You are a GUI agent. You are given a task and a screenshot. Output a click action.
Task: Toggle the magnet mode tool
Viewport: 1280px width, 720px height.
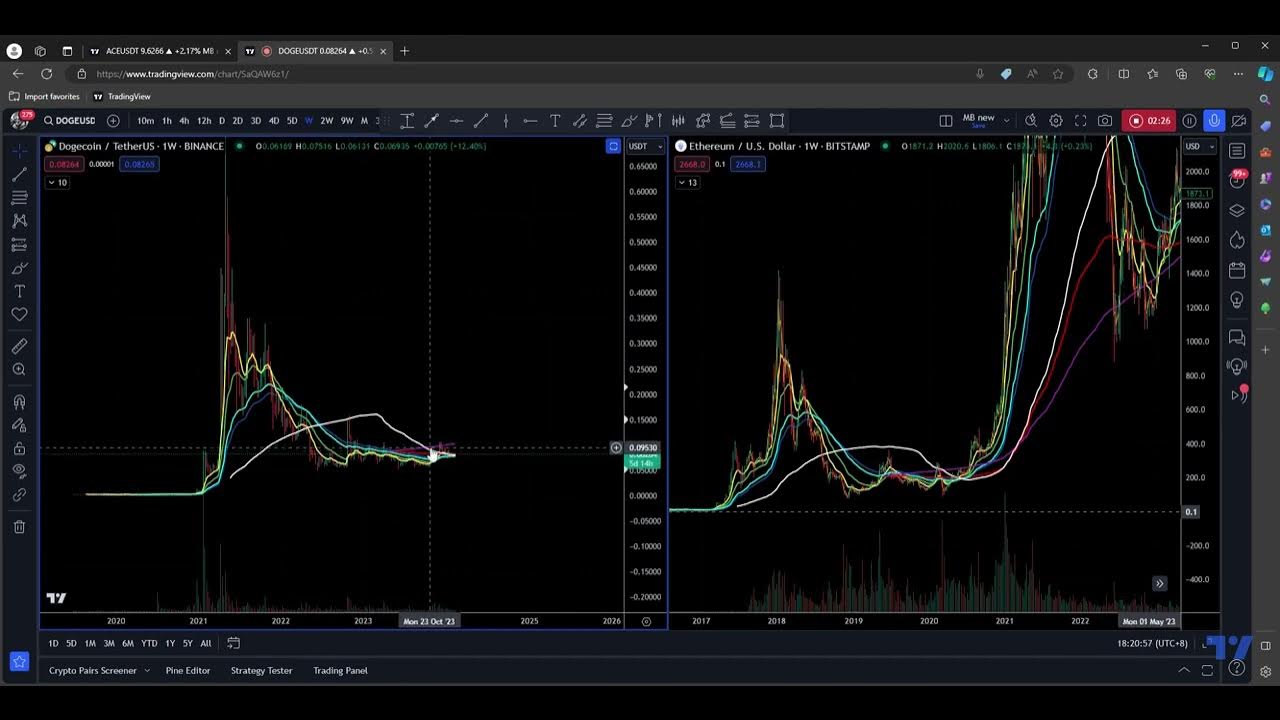coord(19,402)
